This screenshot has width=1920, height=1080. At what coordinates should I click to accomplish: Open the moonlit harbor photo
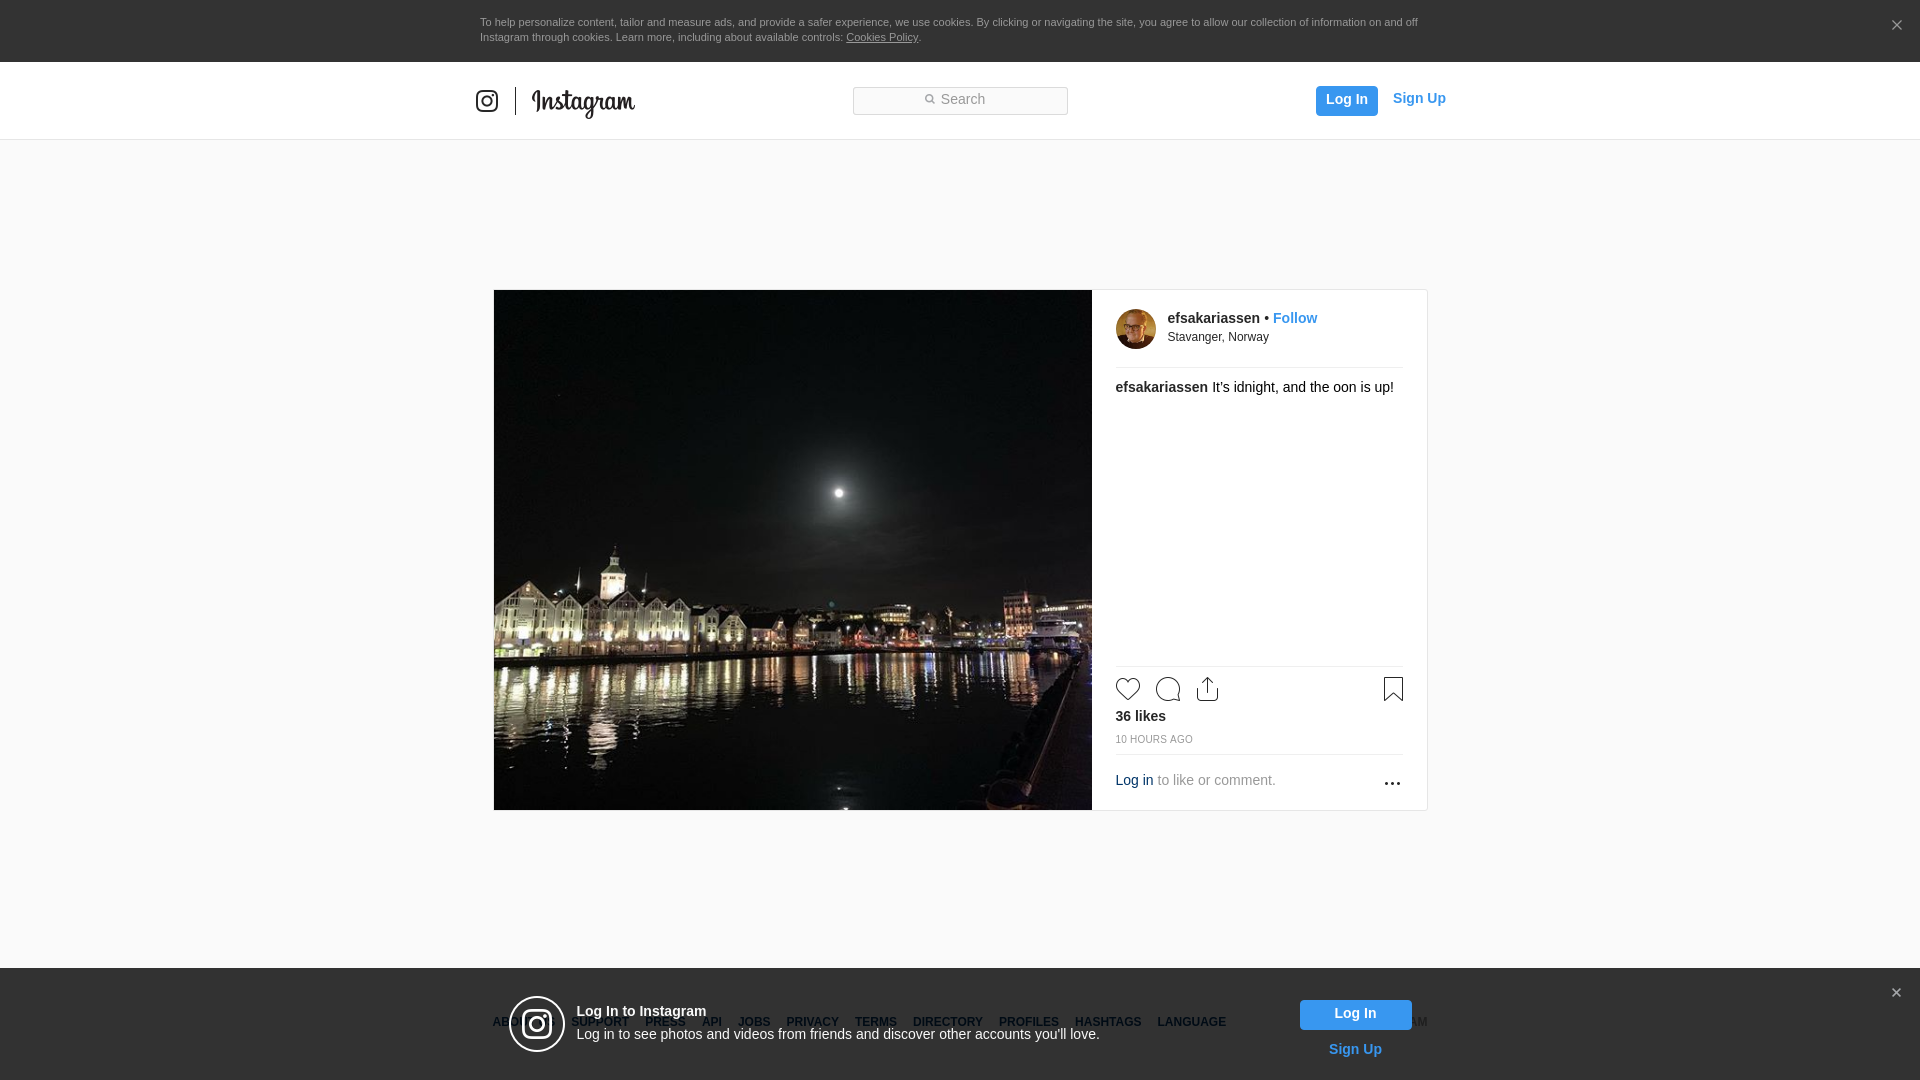tap(793, 550)
